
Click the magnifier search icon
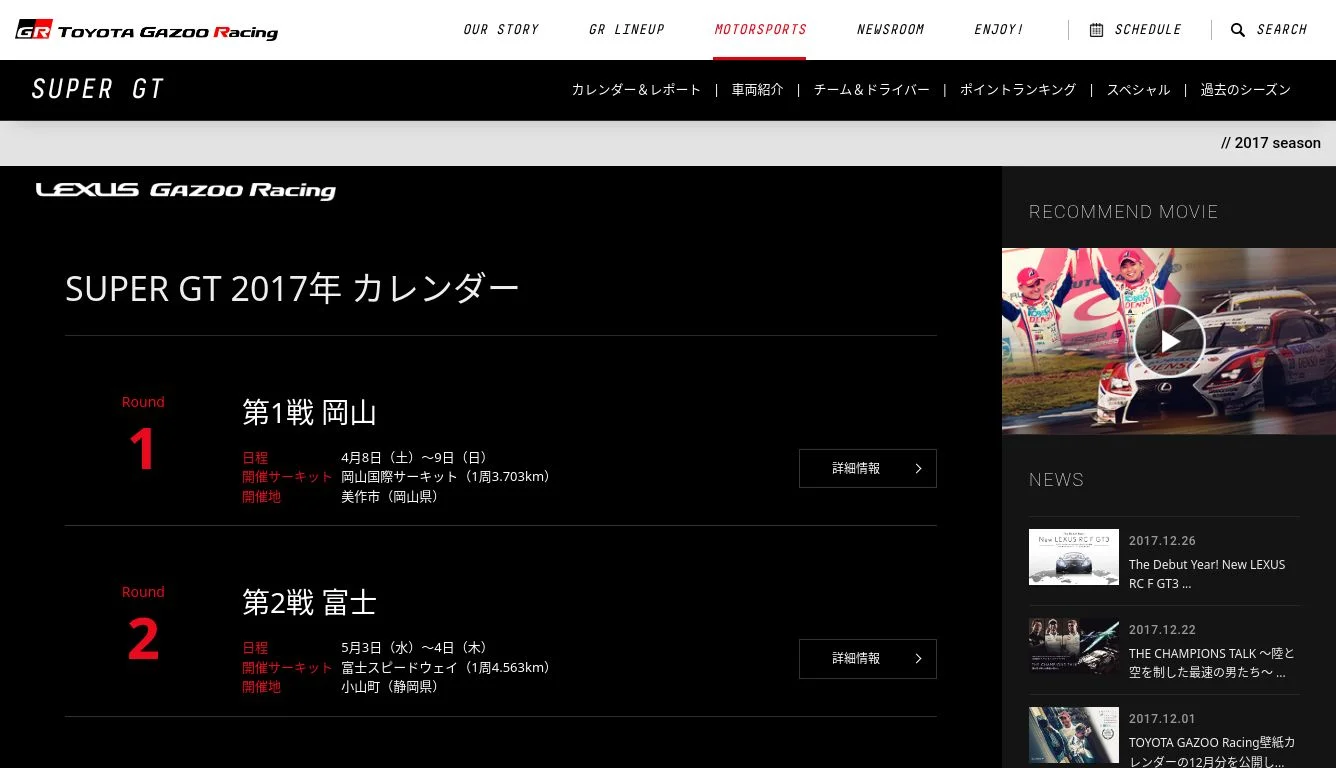click(x=1238, y=30)
